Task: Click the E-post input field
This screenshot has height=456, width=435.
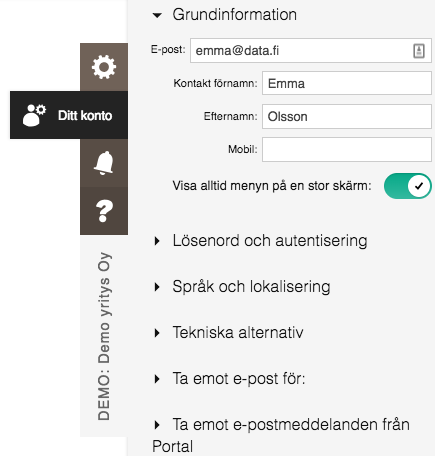Action: pyautogui.click(x=311, y=51)
